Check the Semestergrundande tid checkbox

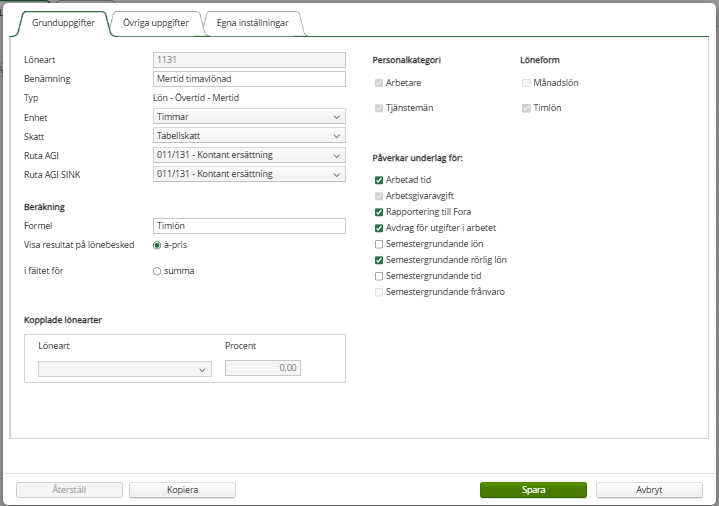click(379, 276)
